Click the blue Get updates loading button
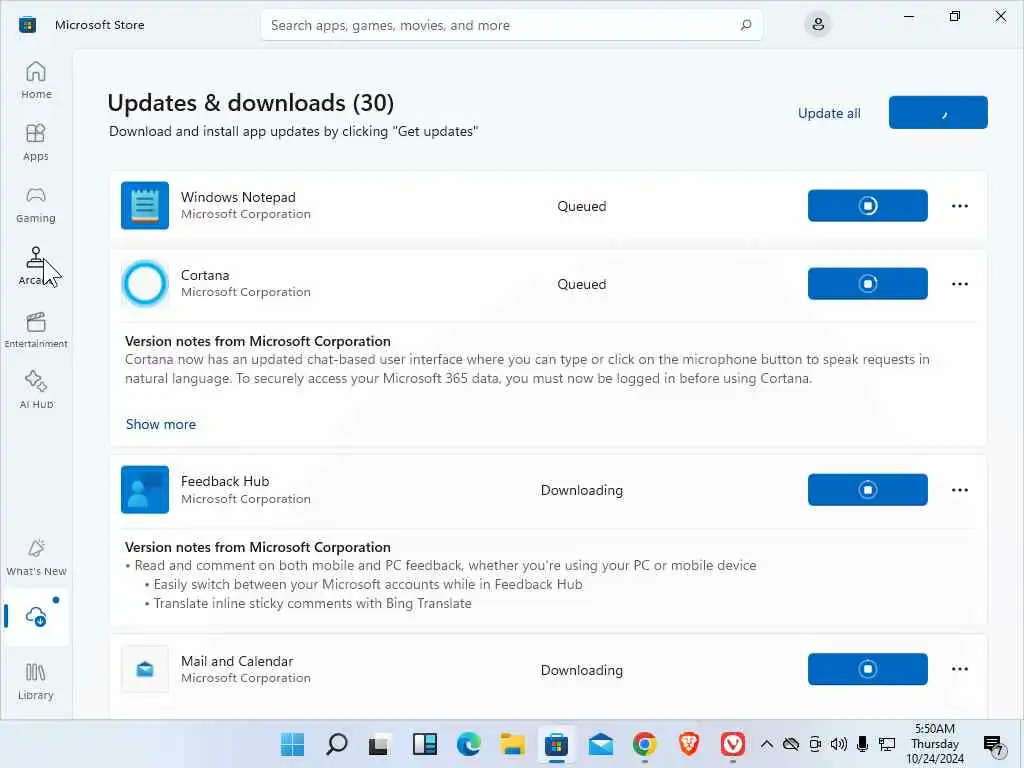Image resolution: width=1024 pixels, height=768 pixels. tap(938, 112)
